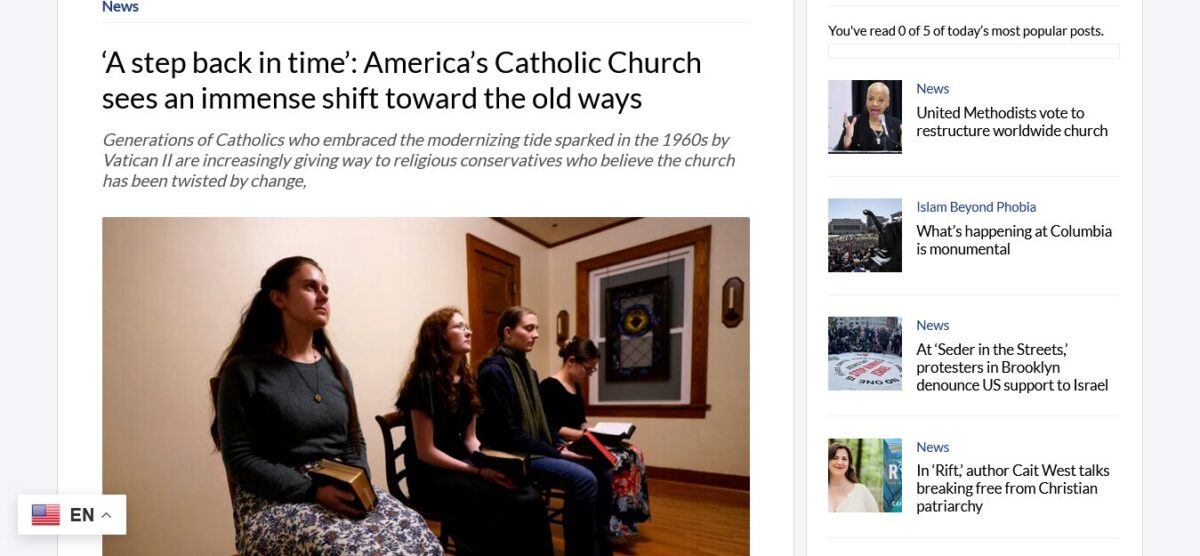Read 'United Methodists vote to restructure worldwide church'
Viewport: 1200px width, 556px height.
point(1012,122)
